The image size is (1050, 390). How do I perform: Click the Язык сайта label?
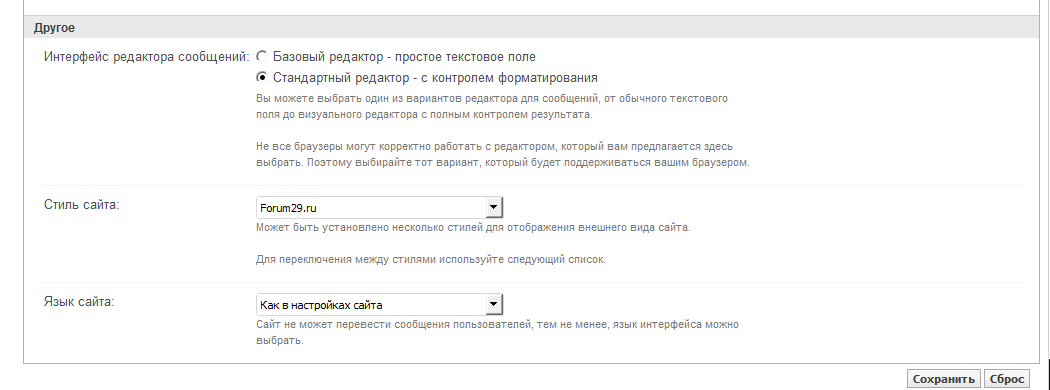point(79,302)
